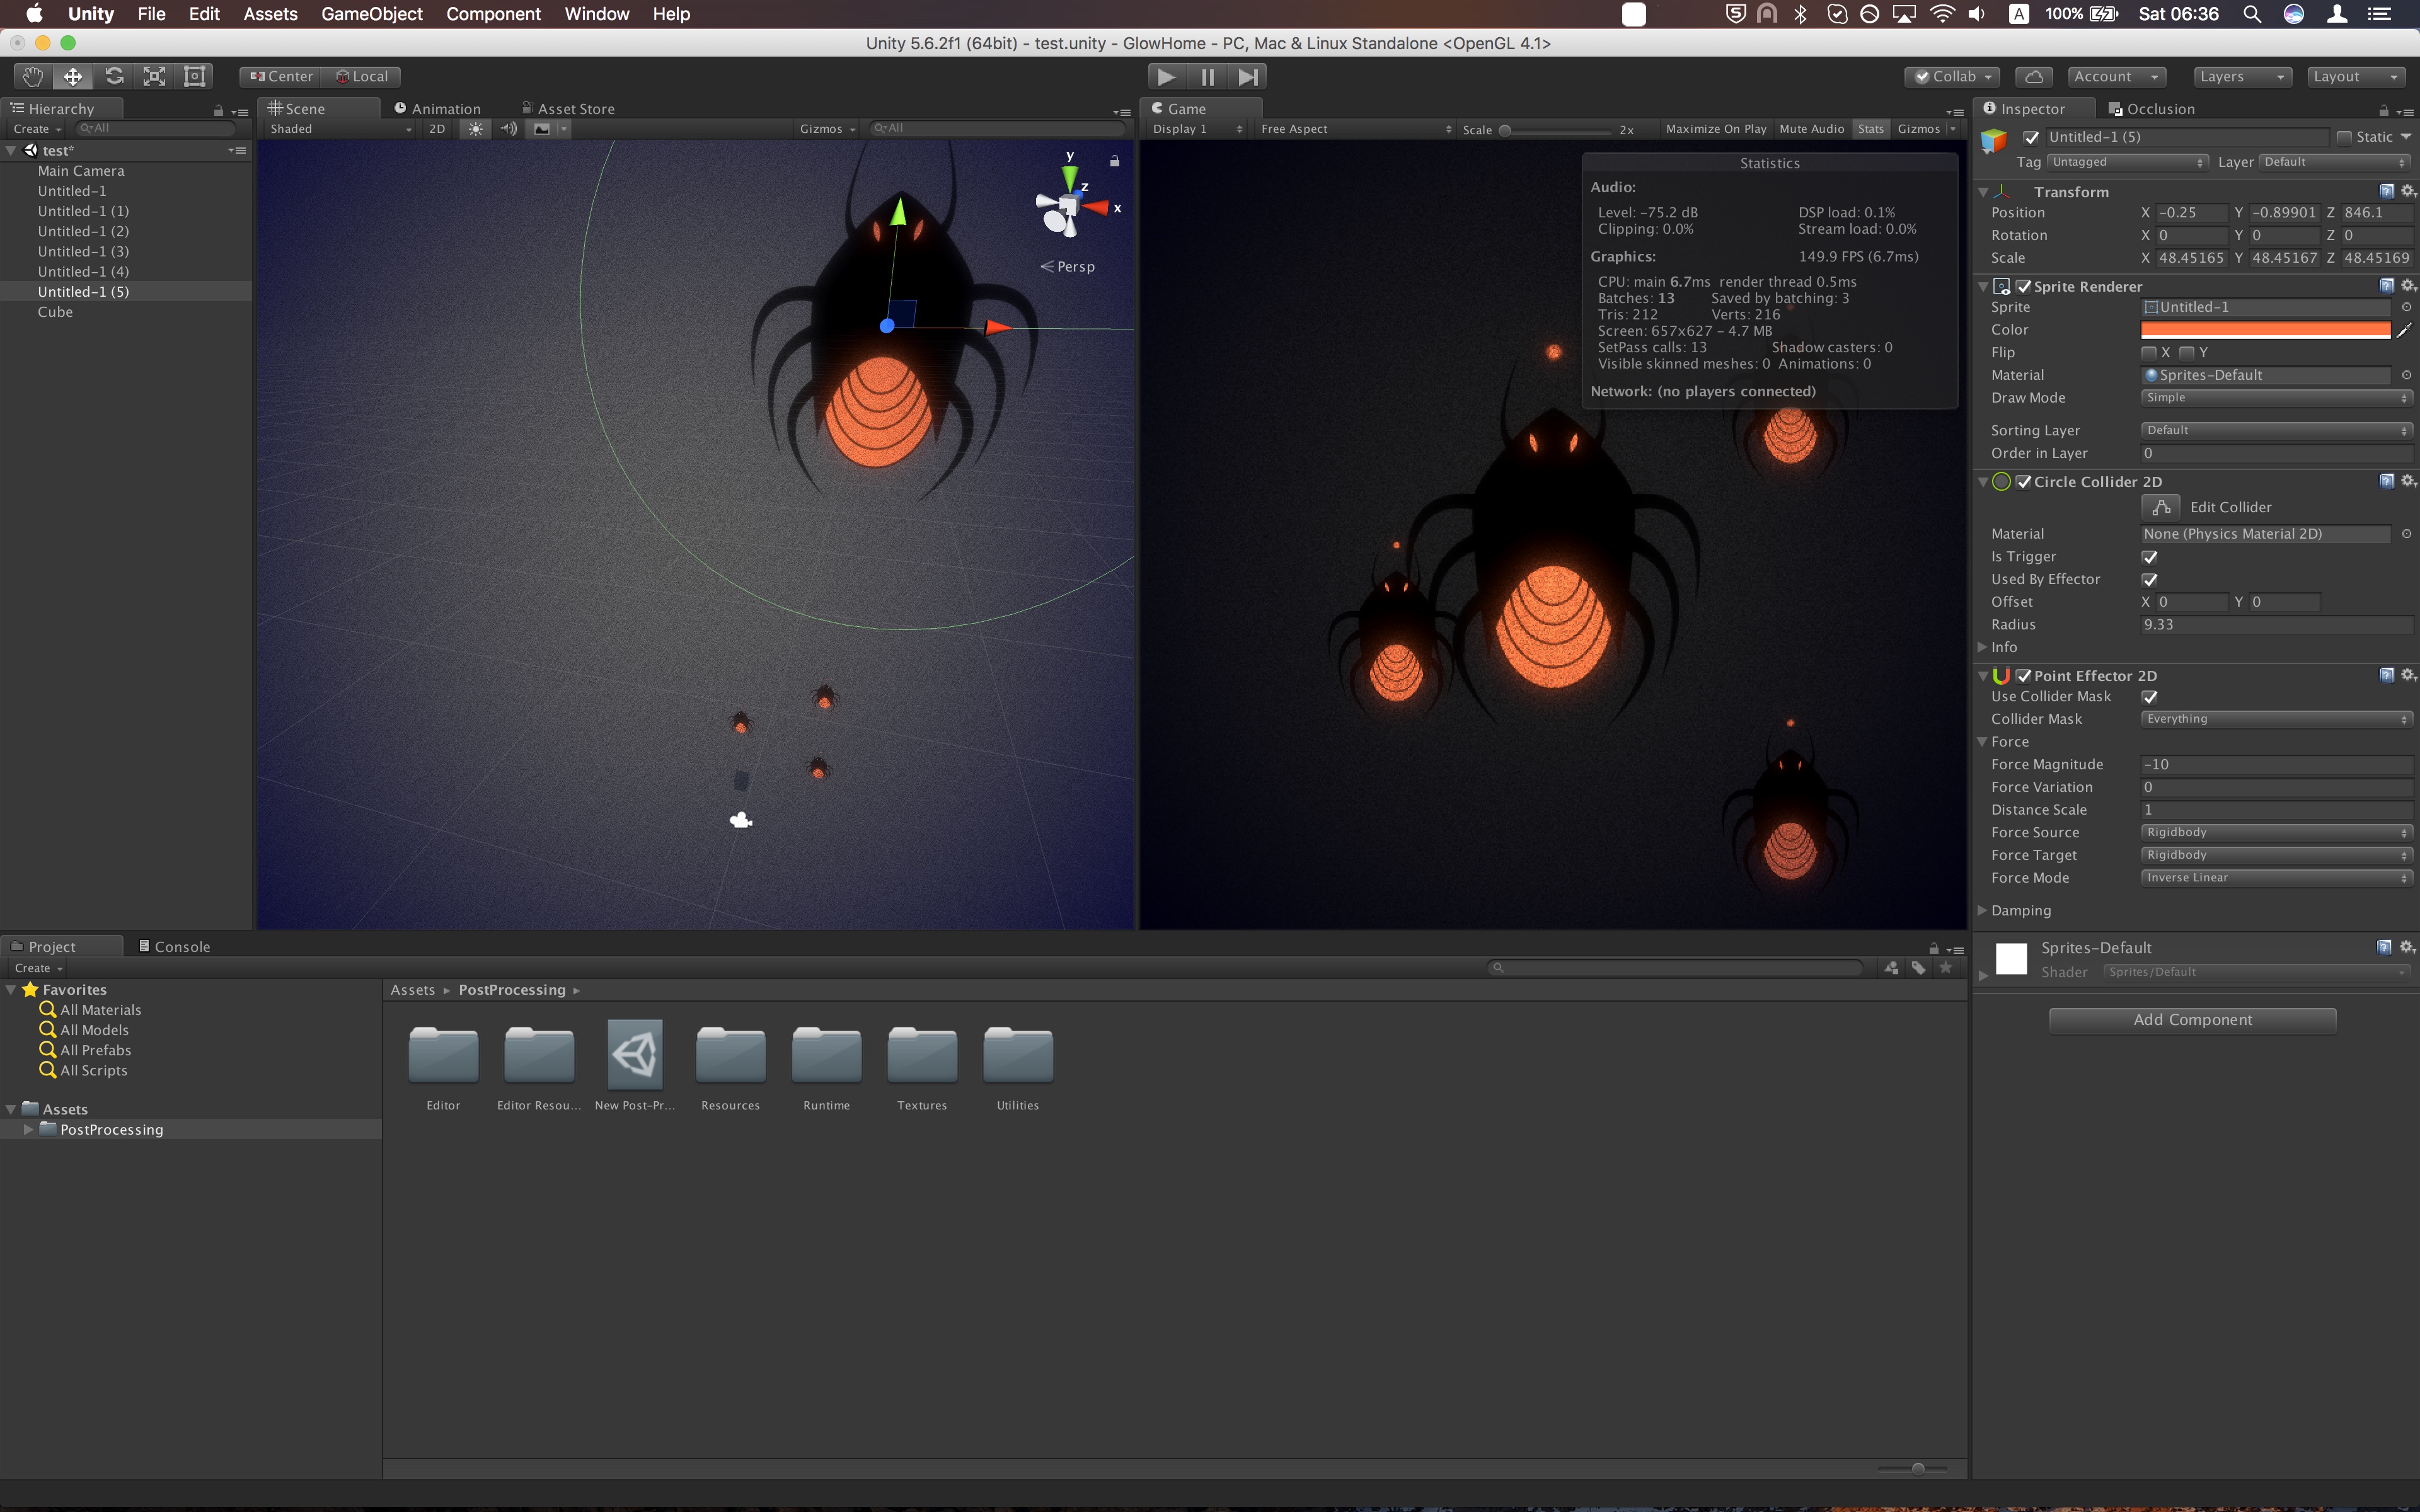Open the Tag Untagged dropdown
Screen dimensions: 2420x1512
(x=2127, y=162)
